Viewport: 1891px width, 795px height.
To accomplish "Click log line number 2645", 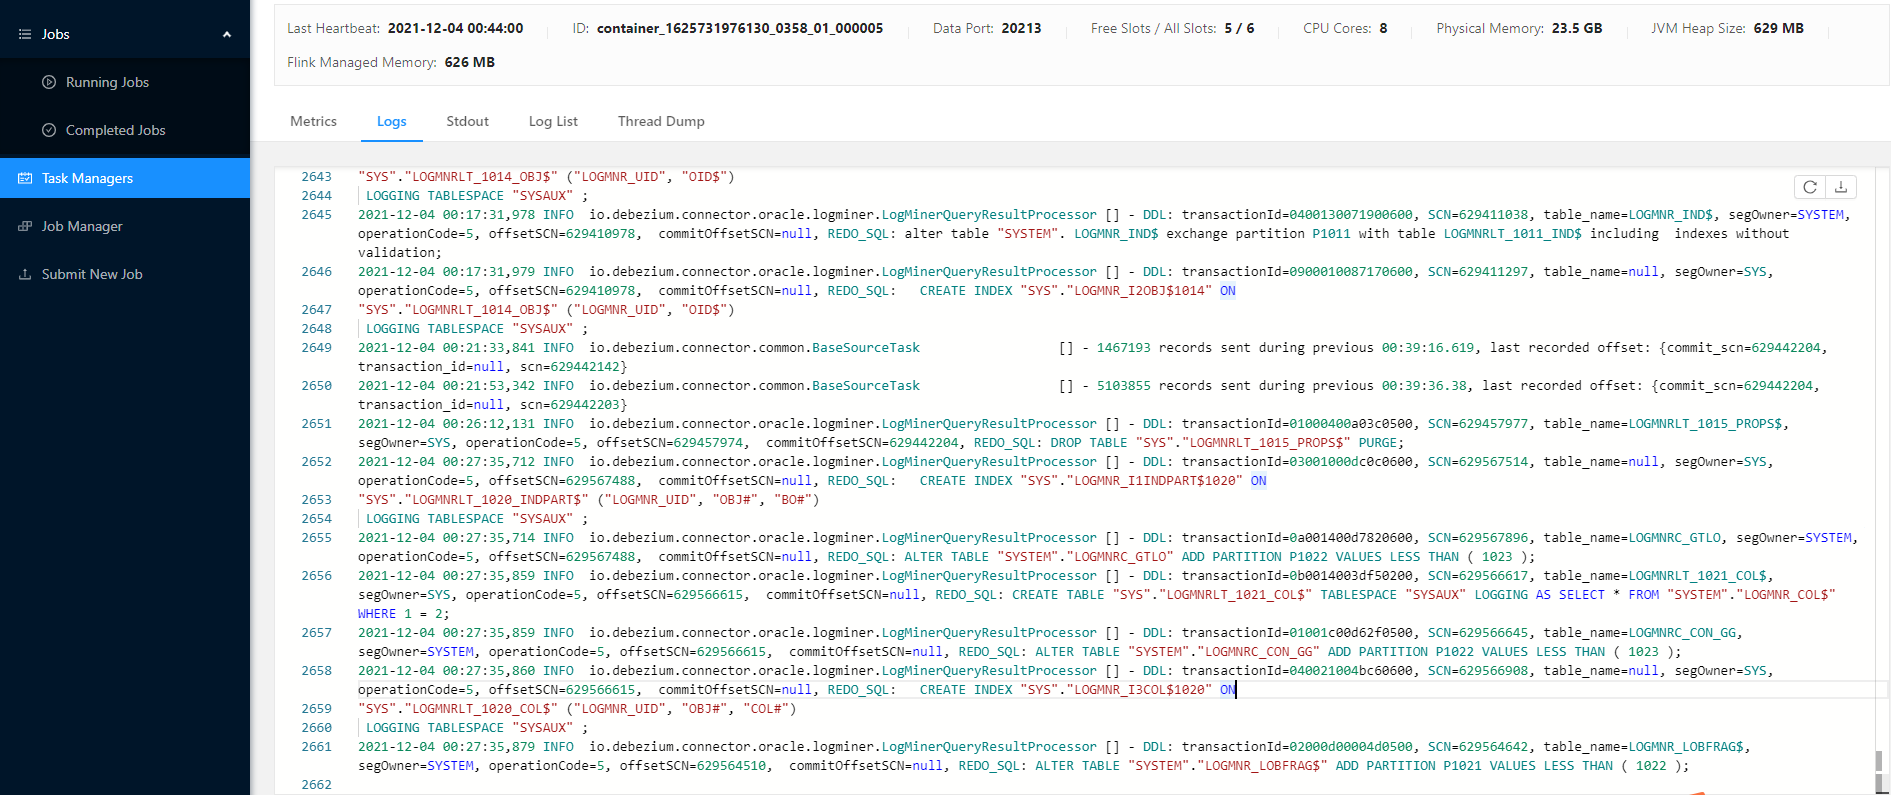I will [x=317, y=215].
